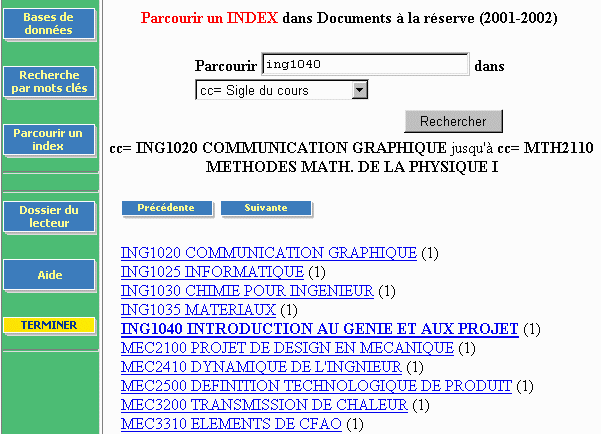Open ING1020 COMMUNICATION GRAPHIQUE link

269,253
